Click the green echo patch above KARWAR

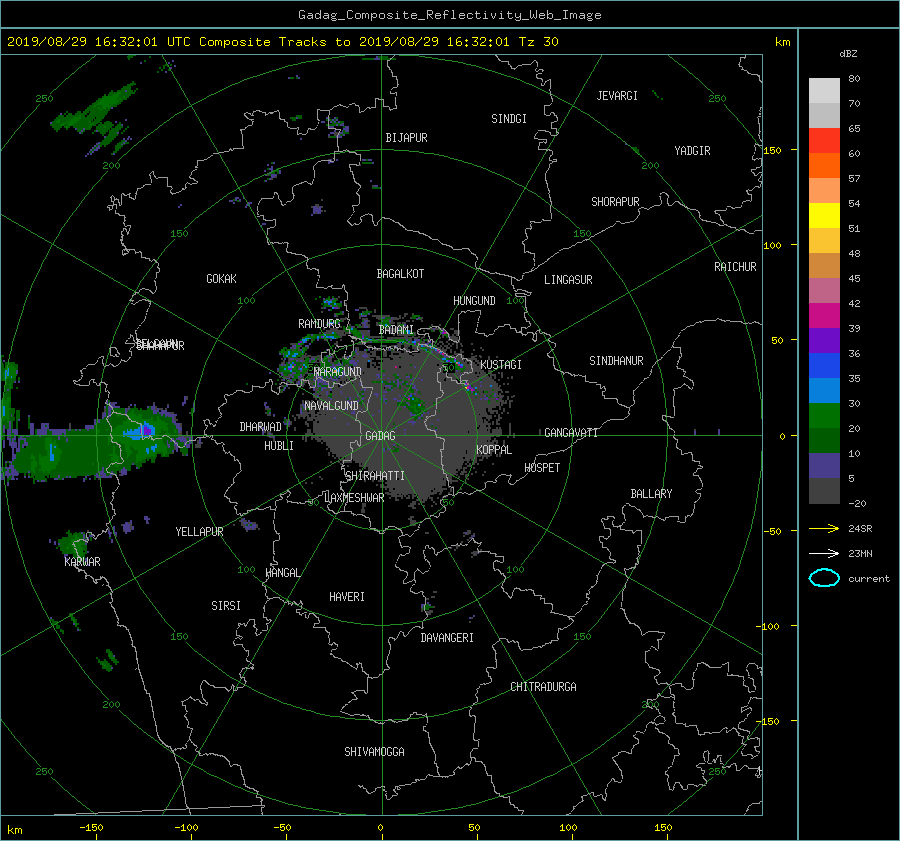(72, 541)
